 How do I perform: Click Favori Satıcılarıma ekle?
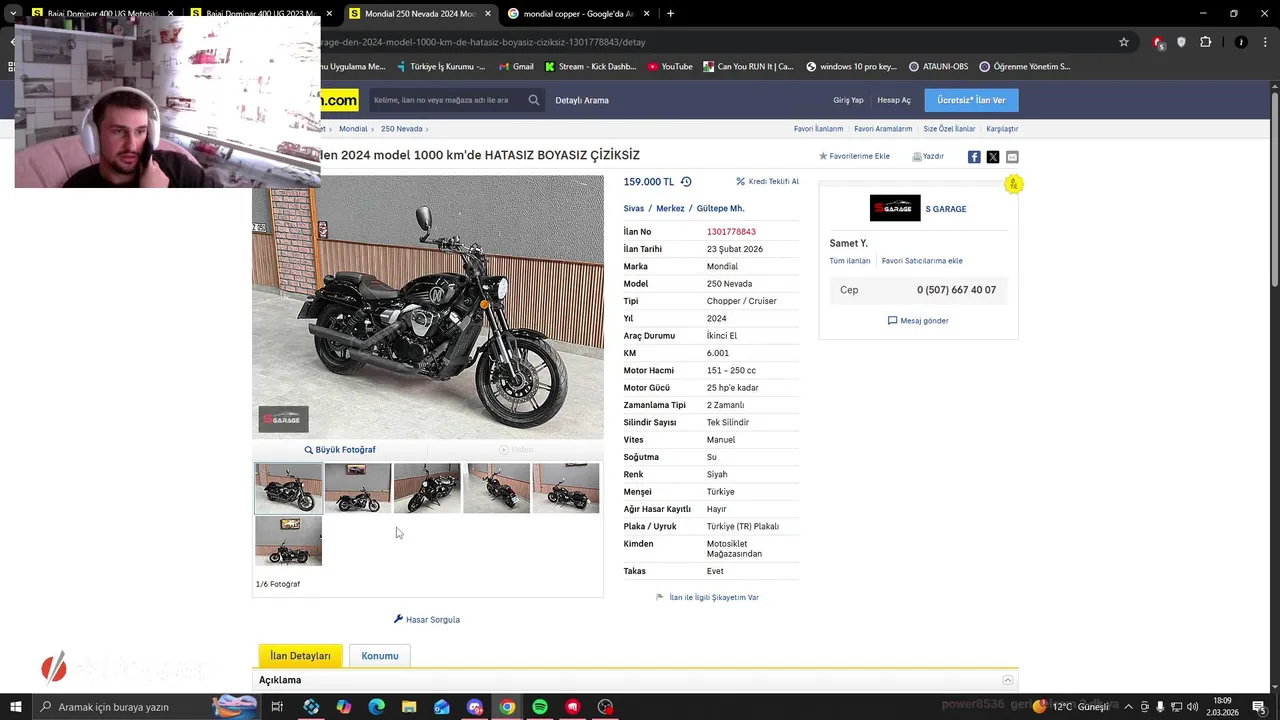tap(922, 261)
